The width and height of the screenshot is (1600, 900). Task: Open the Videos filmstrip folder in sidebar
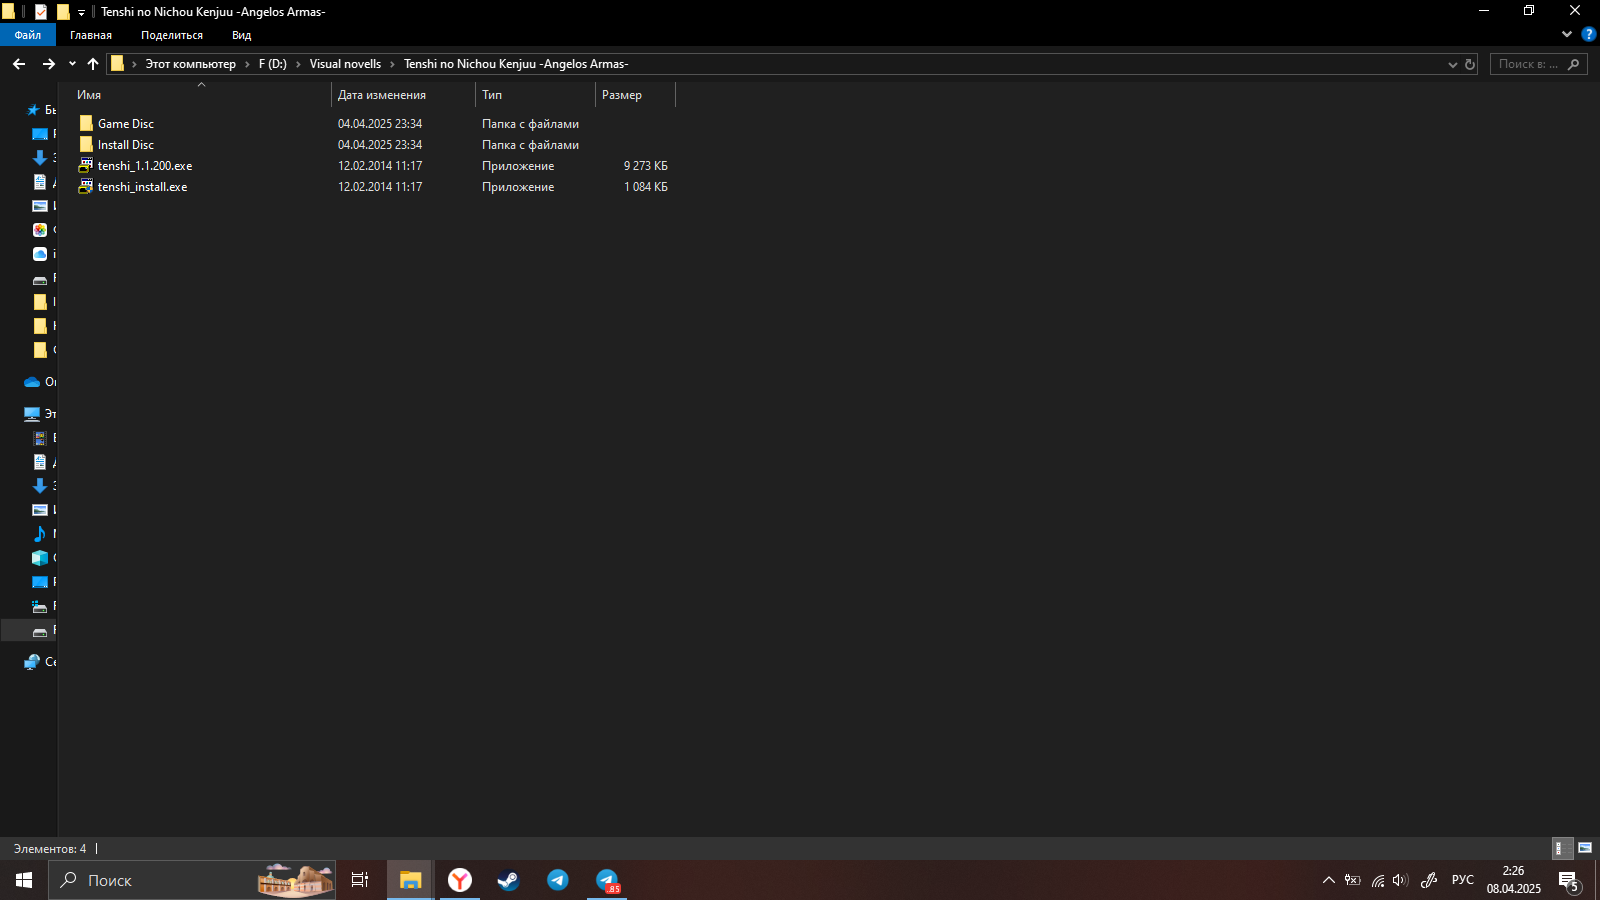(x=40, y=438)
